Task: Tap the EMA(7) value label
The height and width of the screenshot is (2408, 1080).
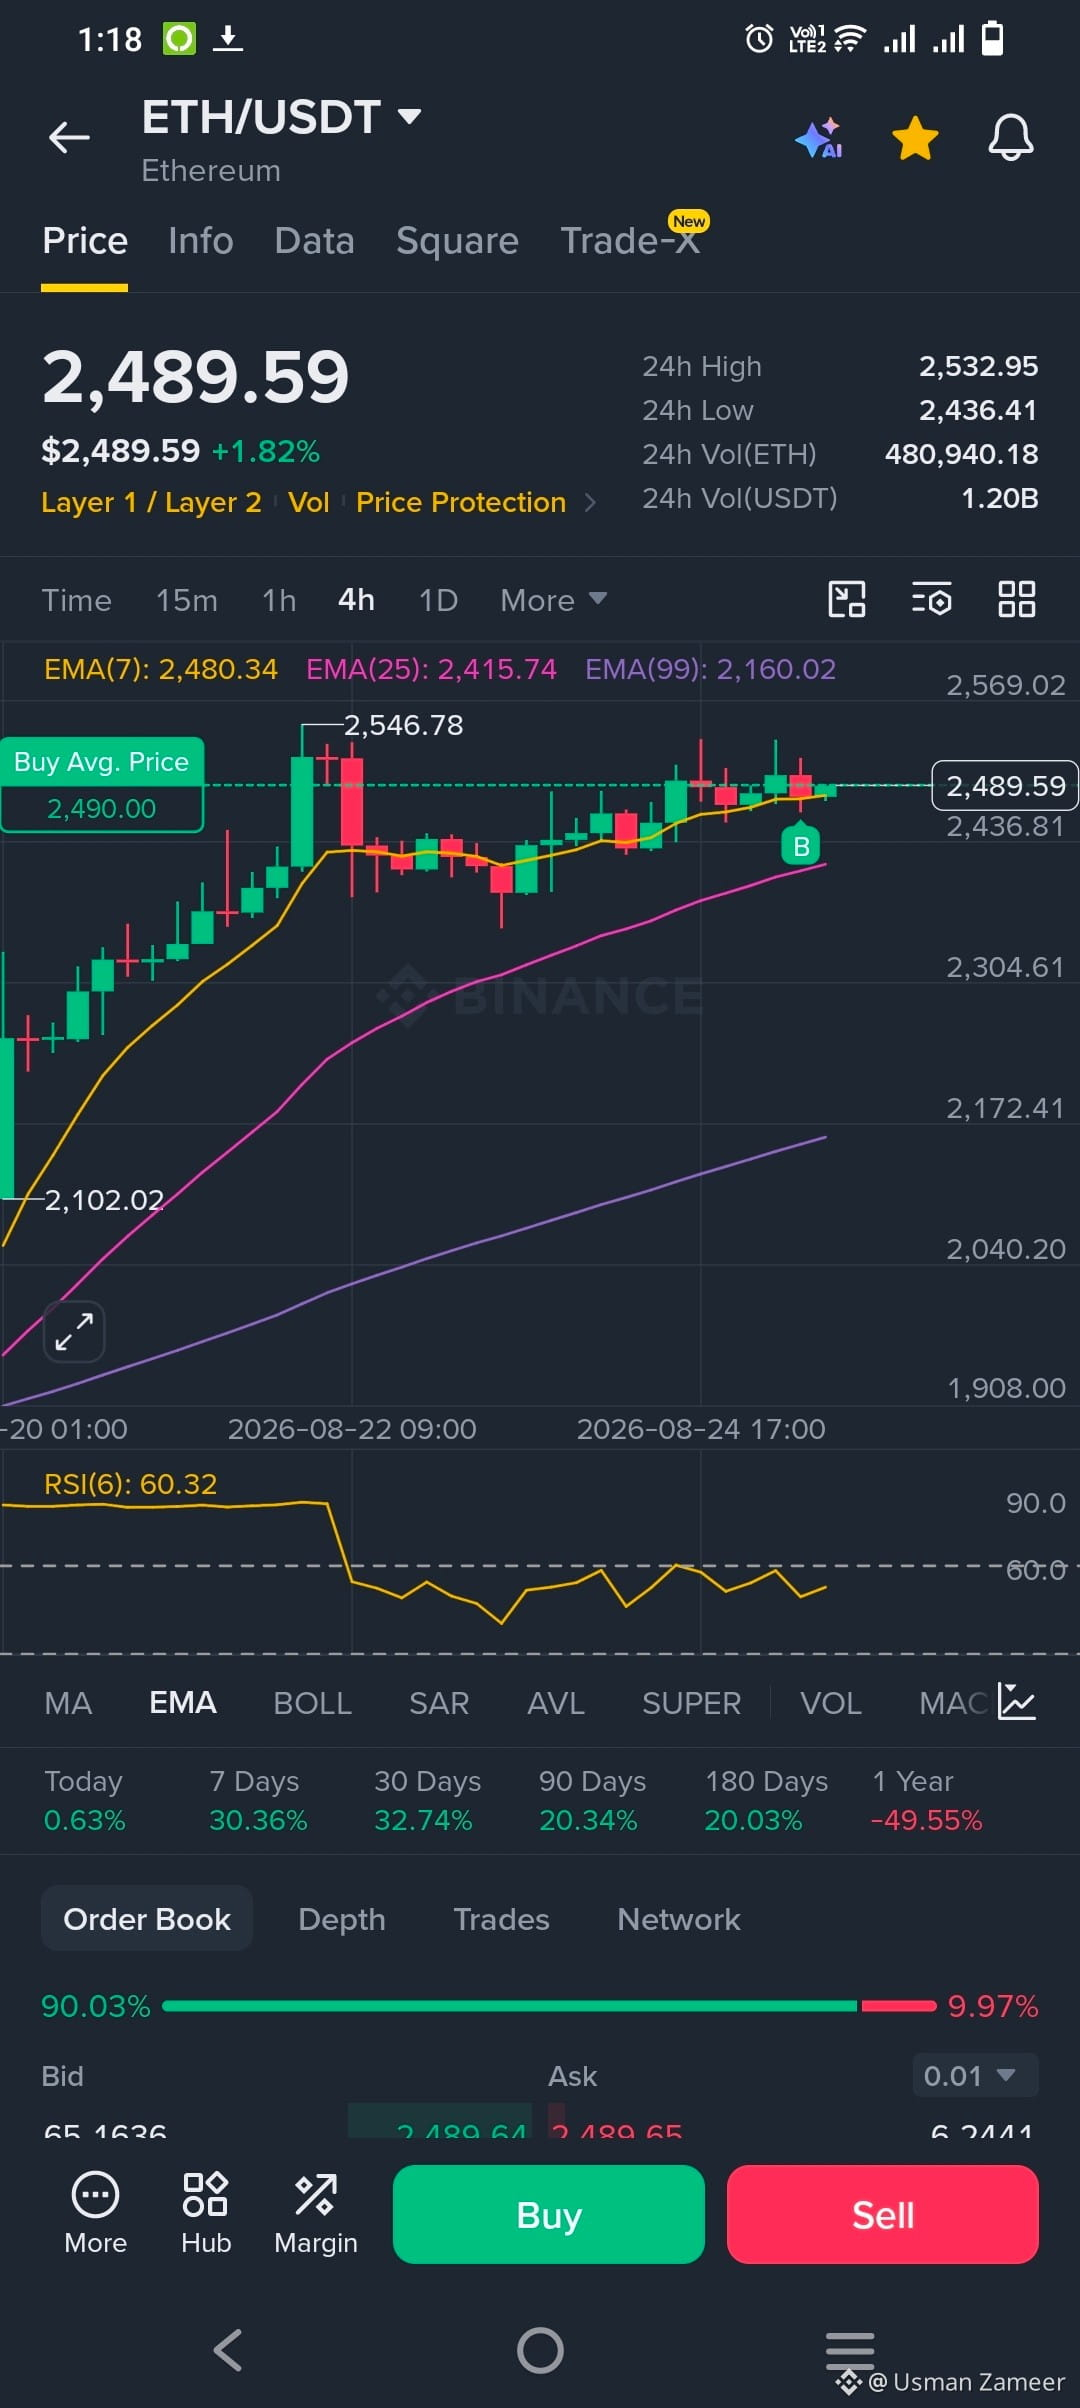Action: [161, 669]
